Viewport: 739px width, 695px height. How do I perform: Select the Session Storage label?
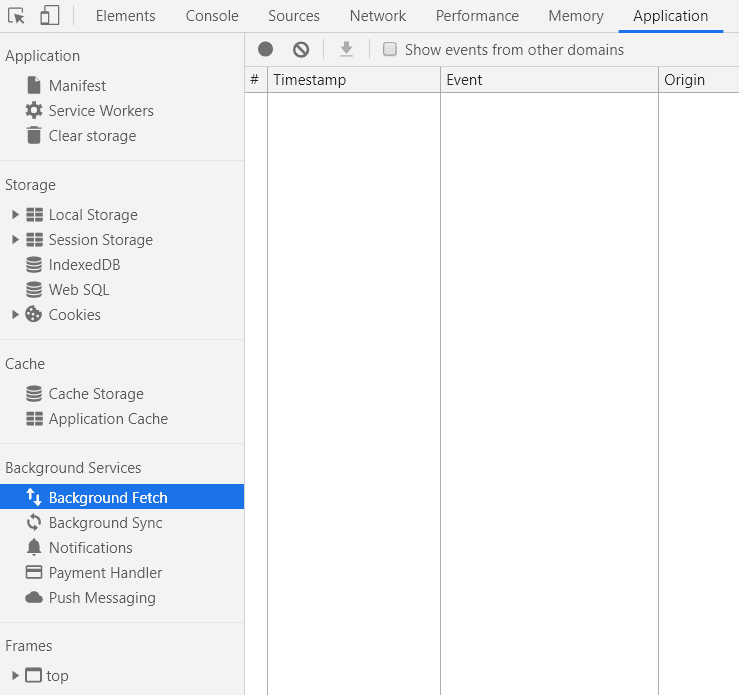point(101,240)
